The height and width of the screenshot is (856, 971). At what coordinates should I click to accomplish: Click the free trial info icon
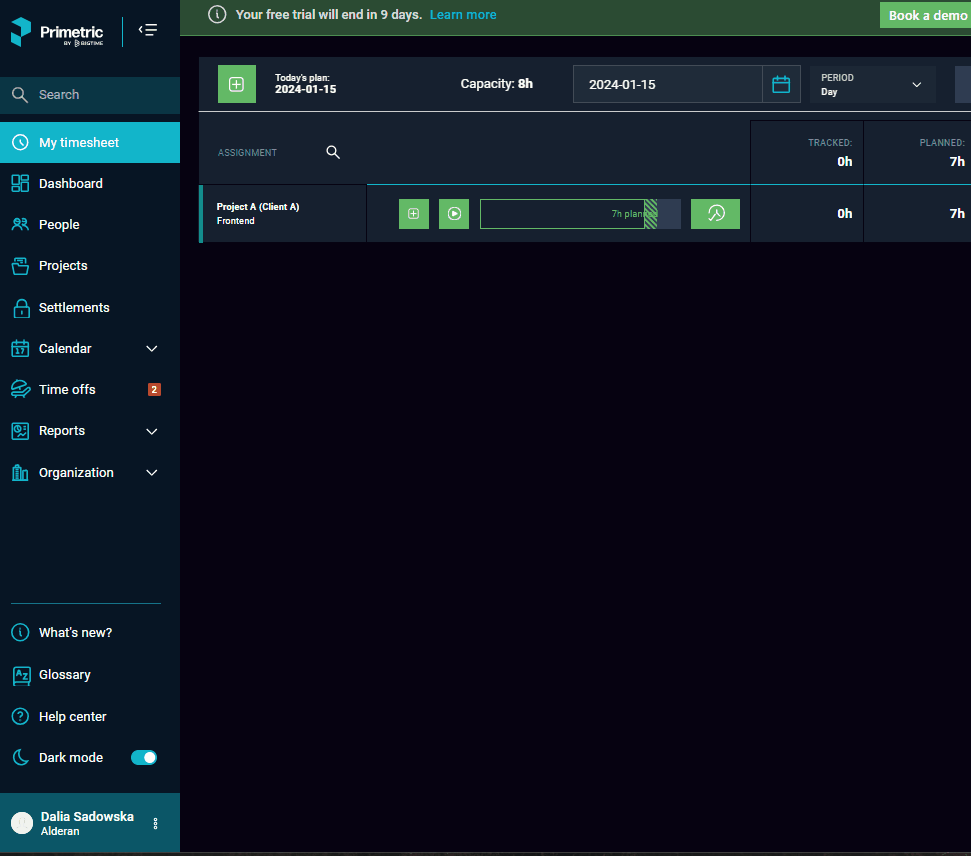pos(217,14)
